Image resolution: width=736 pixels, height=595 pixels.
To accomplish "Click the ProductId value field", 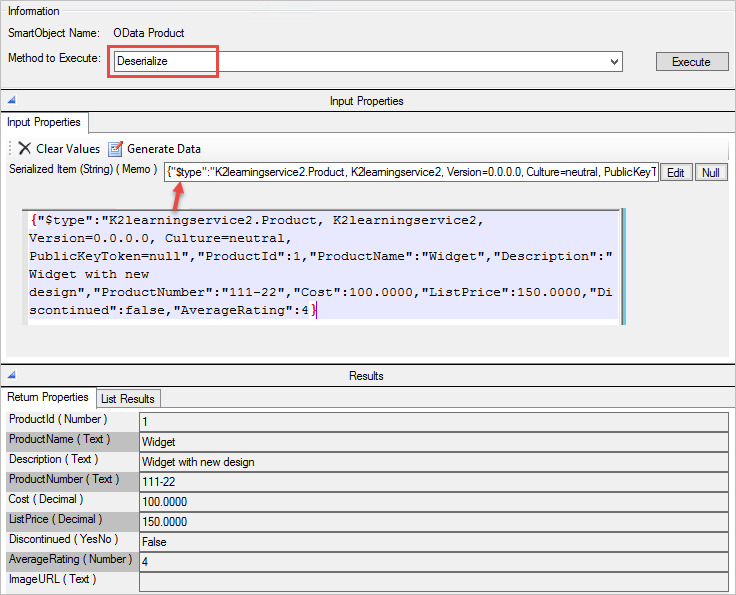I will (x=433, y=422).
